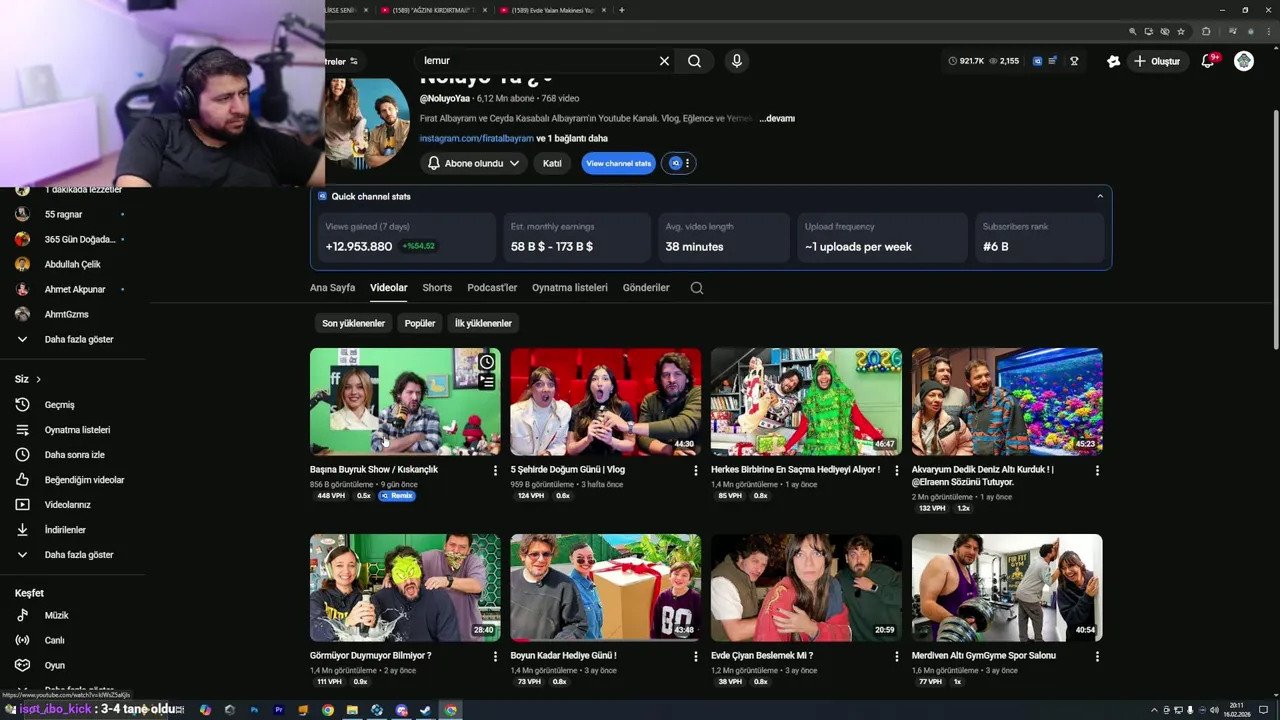The image size is (1280, 720).
Task: Click the Remix badge on first video
Action: click(397, 496)
